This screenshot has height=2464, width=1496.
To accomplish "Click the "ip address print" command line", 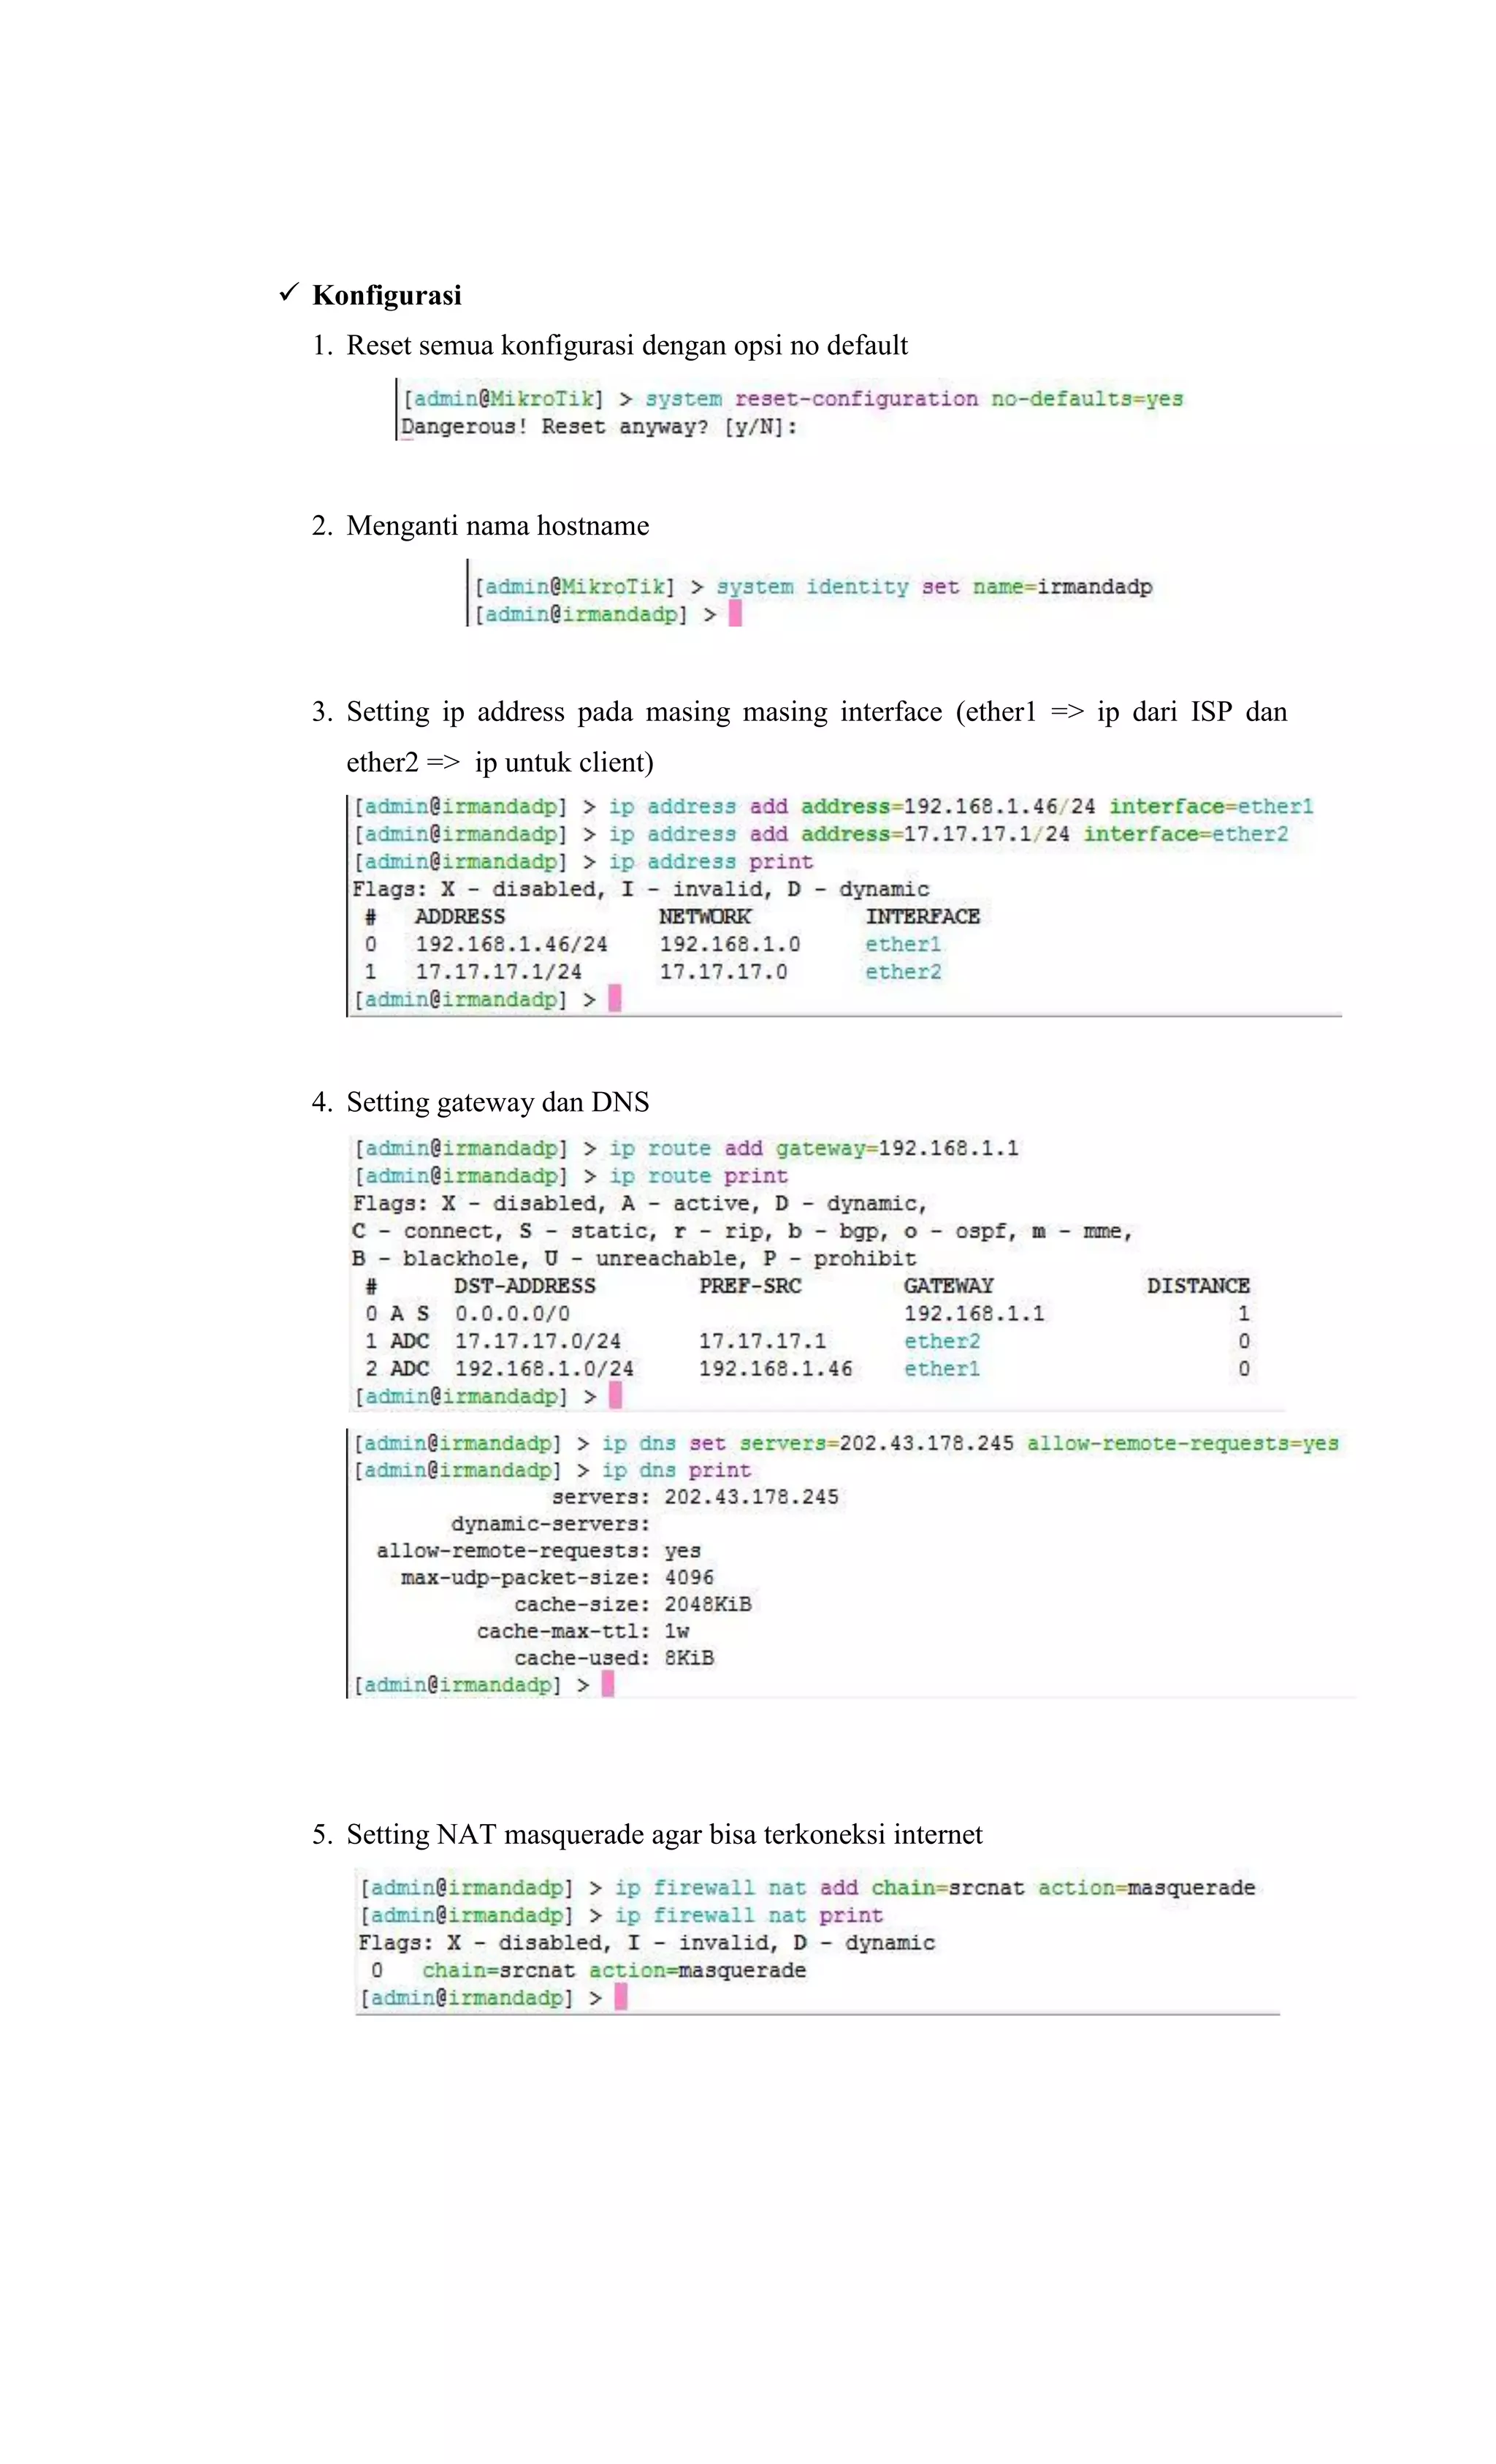I will [584, 862].
